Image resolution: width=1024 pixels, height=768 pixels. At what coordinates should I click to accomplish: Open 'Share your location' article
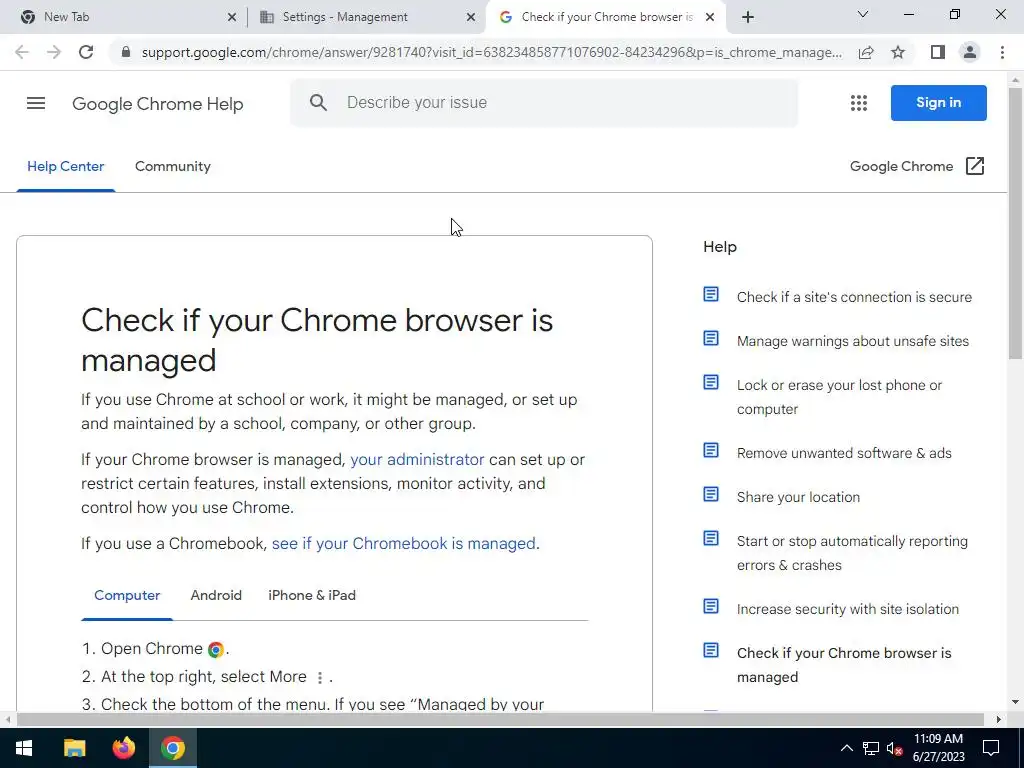click(x=798, y=497)
